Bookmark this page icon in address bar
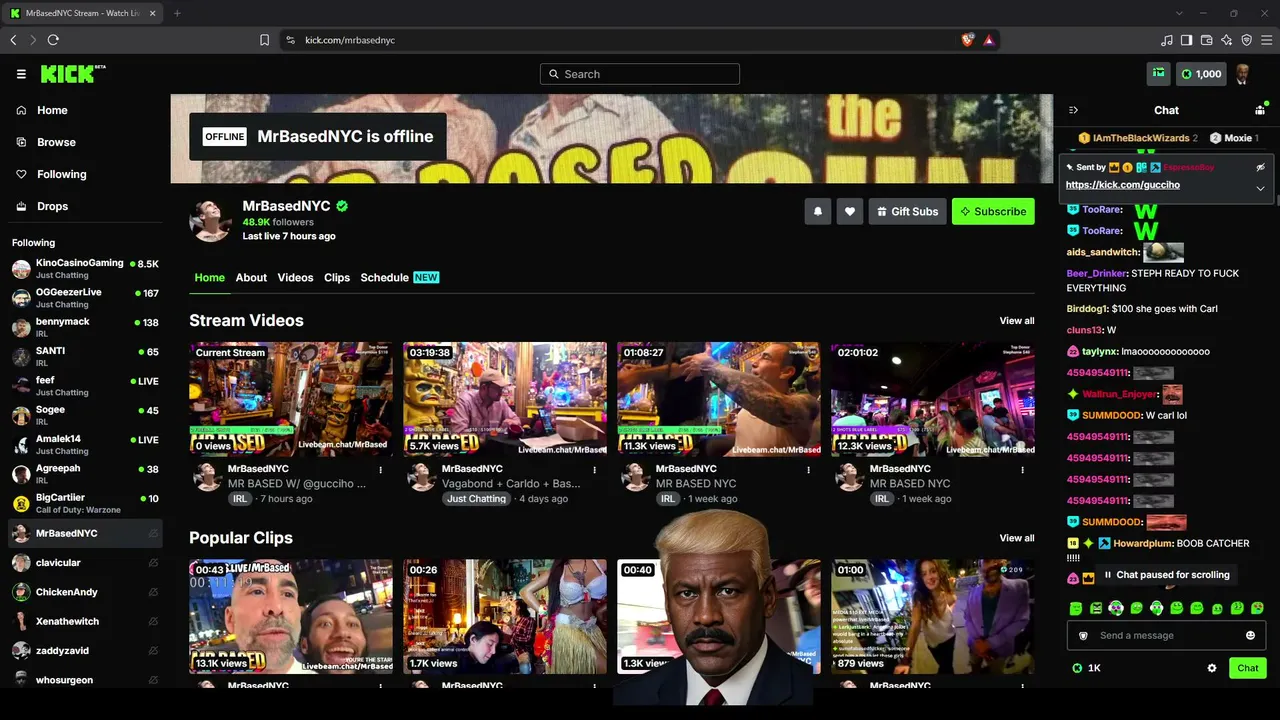Viewport: 1280px width, 720px height. pyautogui.click(x=264, y=40)
